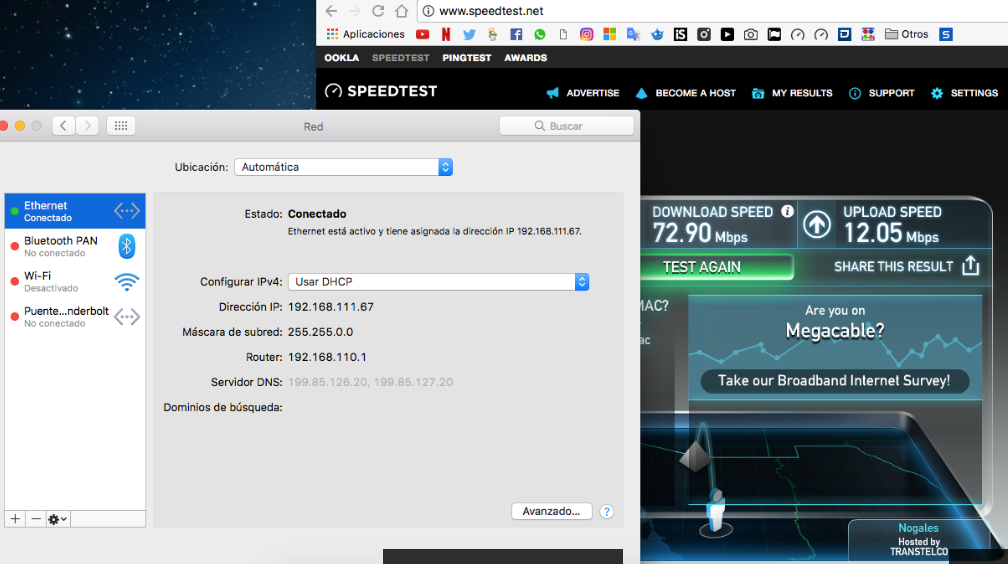Image resolution: width=1008 pixels, height=564 pixels.
Task: Open network help question mark
Action: click(606, 511)
